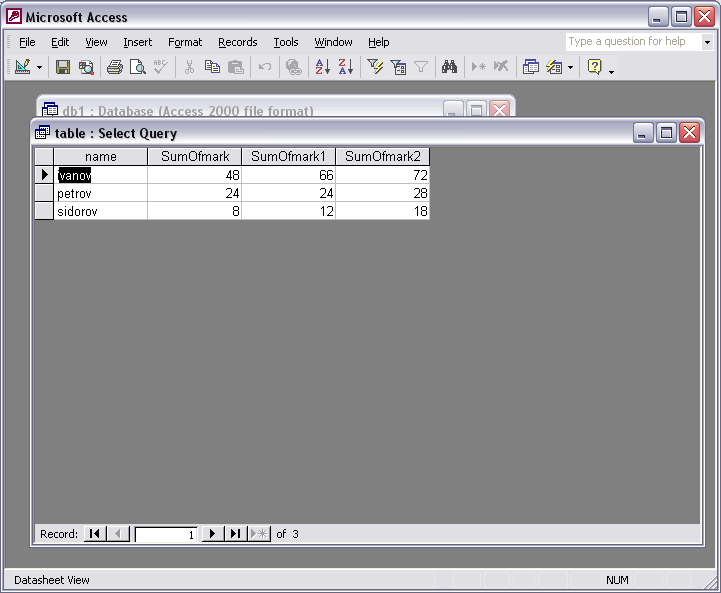Viewport: 721px width, 593px height.
Task: Click the Database Window icon
Action: point(531,67)
